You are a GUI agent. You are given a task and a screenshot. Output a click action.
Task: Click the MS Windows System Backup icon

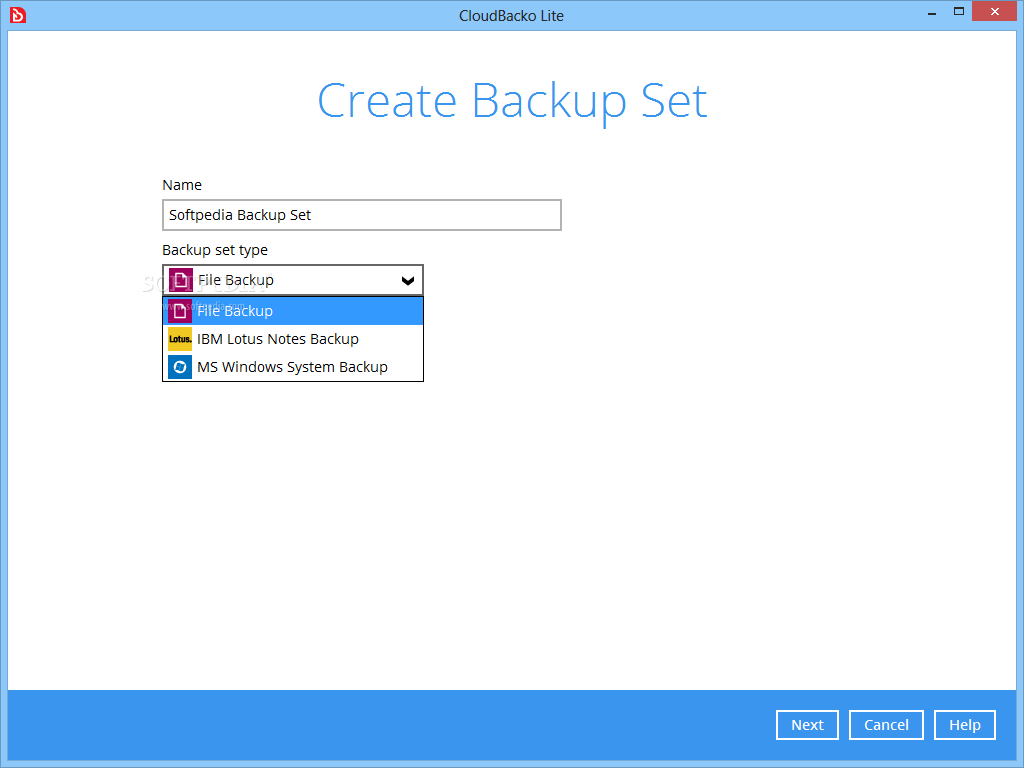pyautogui.click(x=180, y=367)
